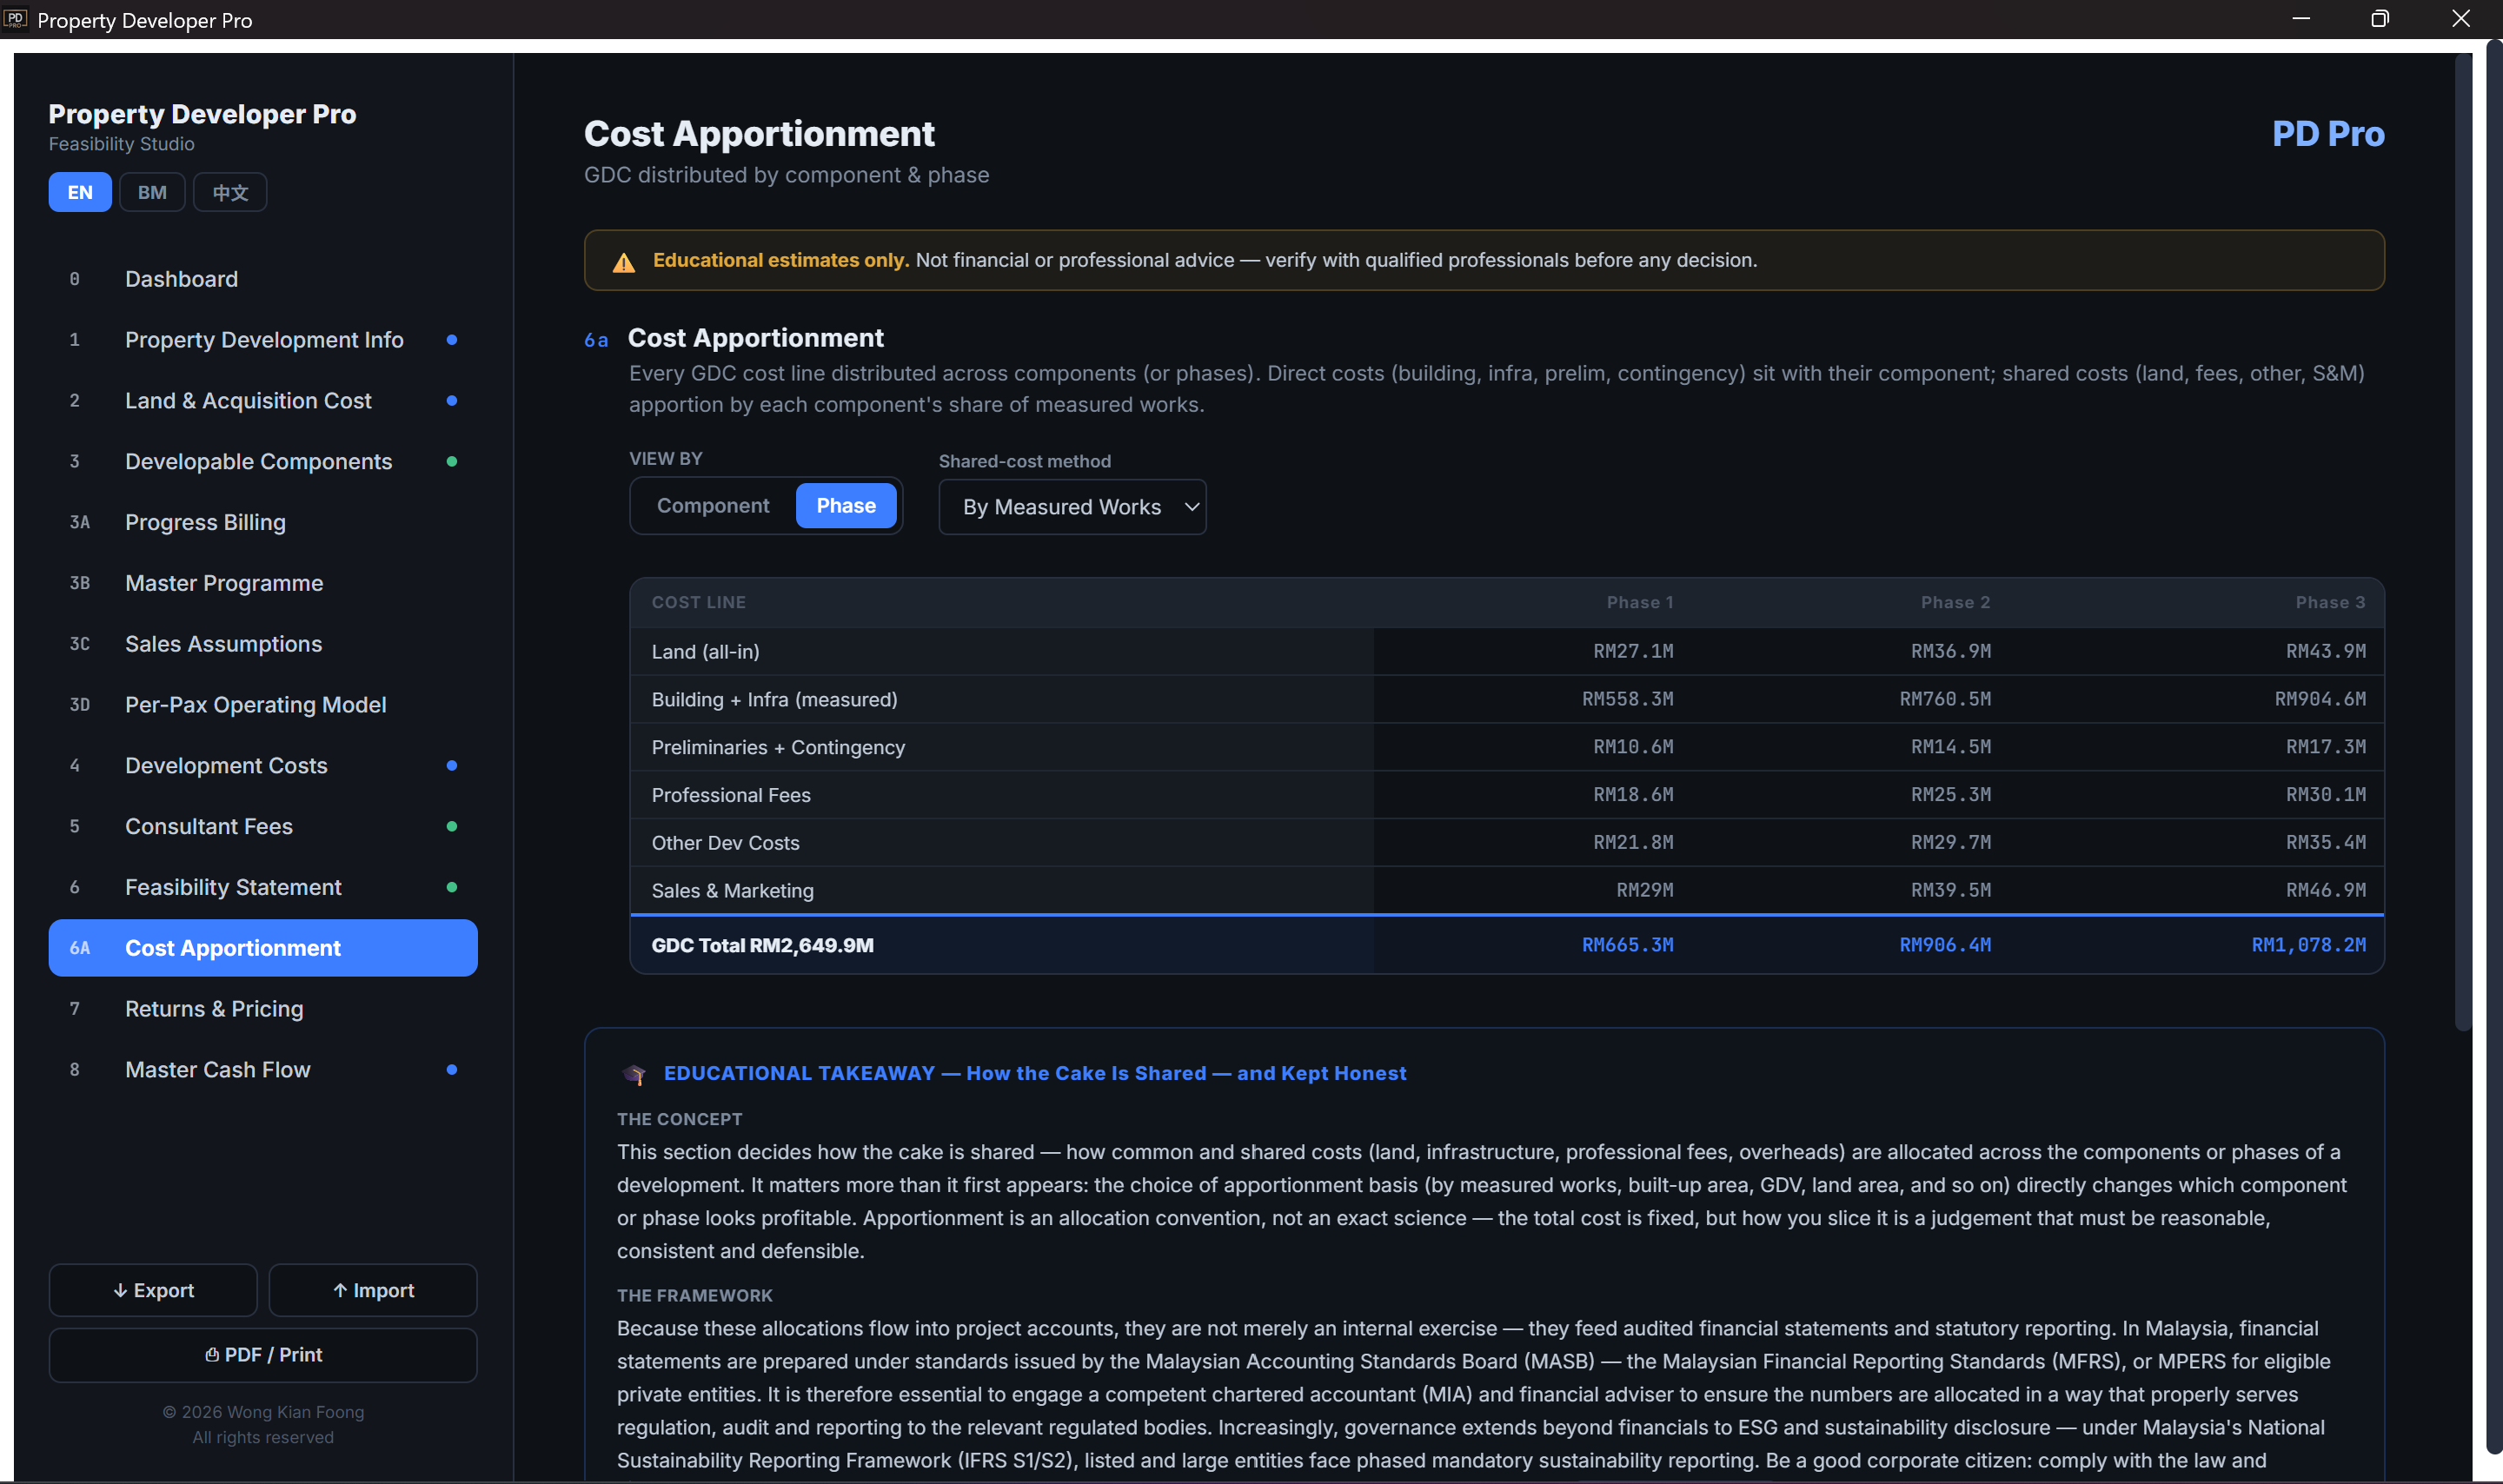Click the PDF / Print button
2503x1484 pixels.
pos(263,1356)
